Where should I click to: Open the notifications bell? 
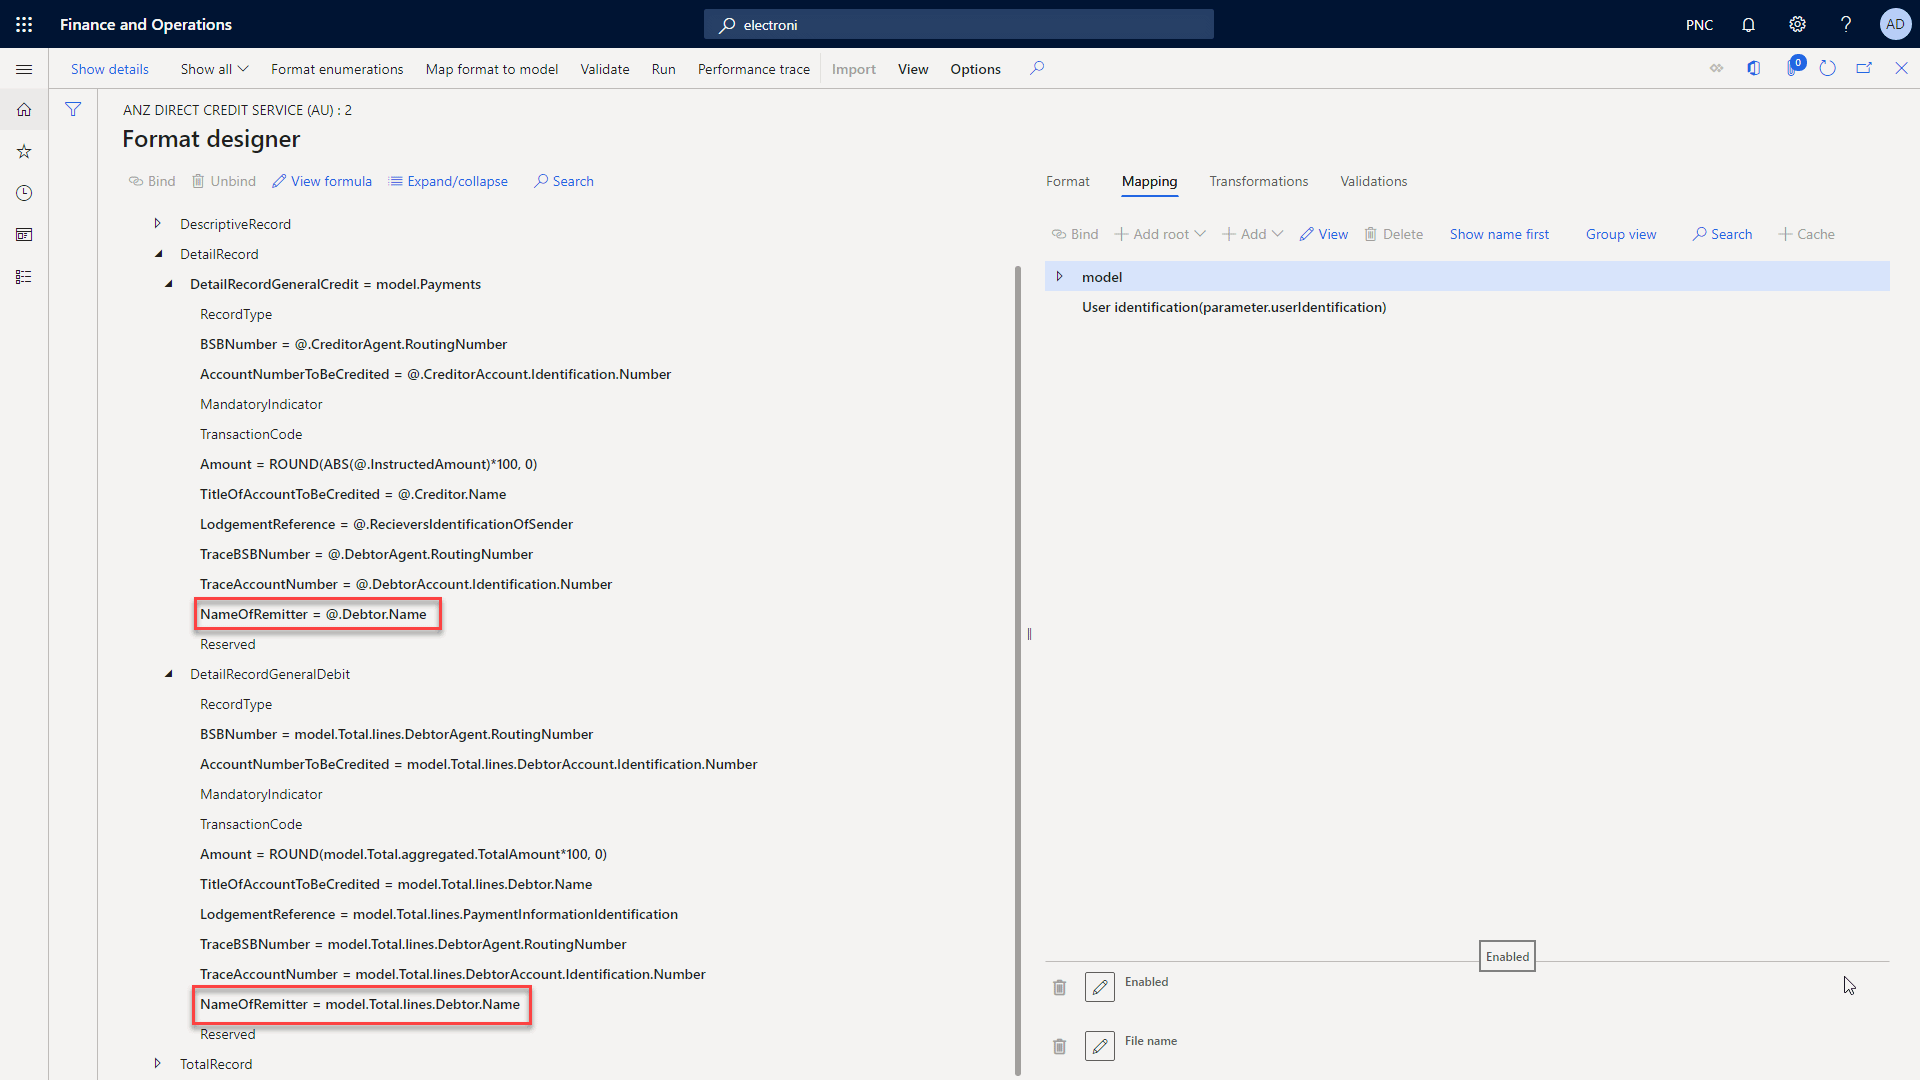point(1748,24)
